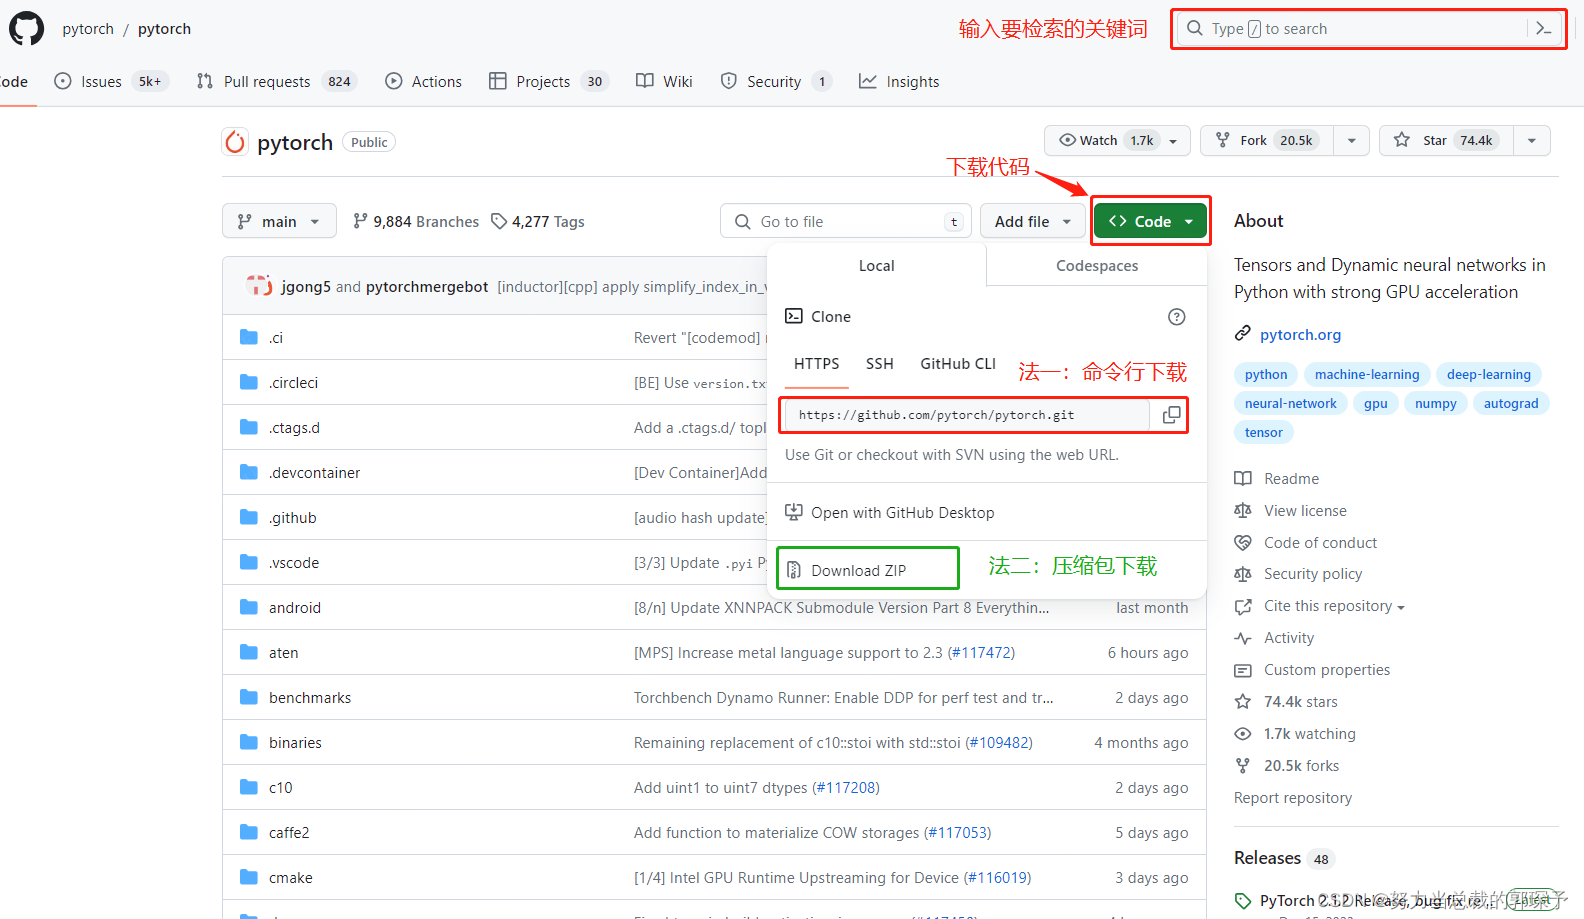The image size is (1584, 919).
Task: Click the python topic tag
Action: pos(1266,374)
